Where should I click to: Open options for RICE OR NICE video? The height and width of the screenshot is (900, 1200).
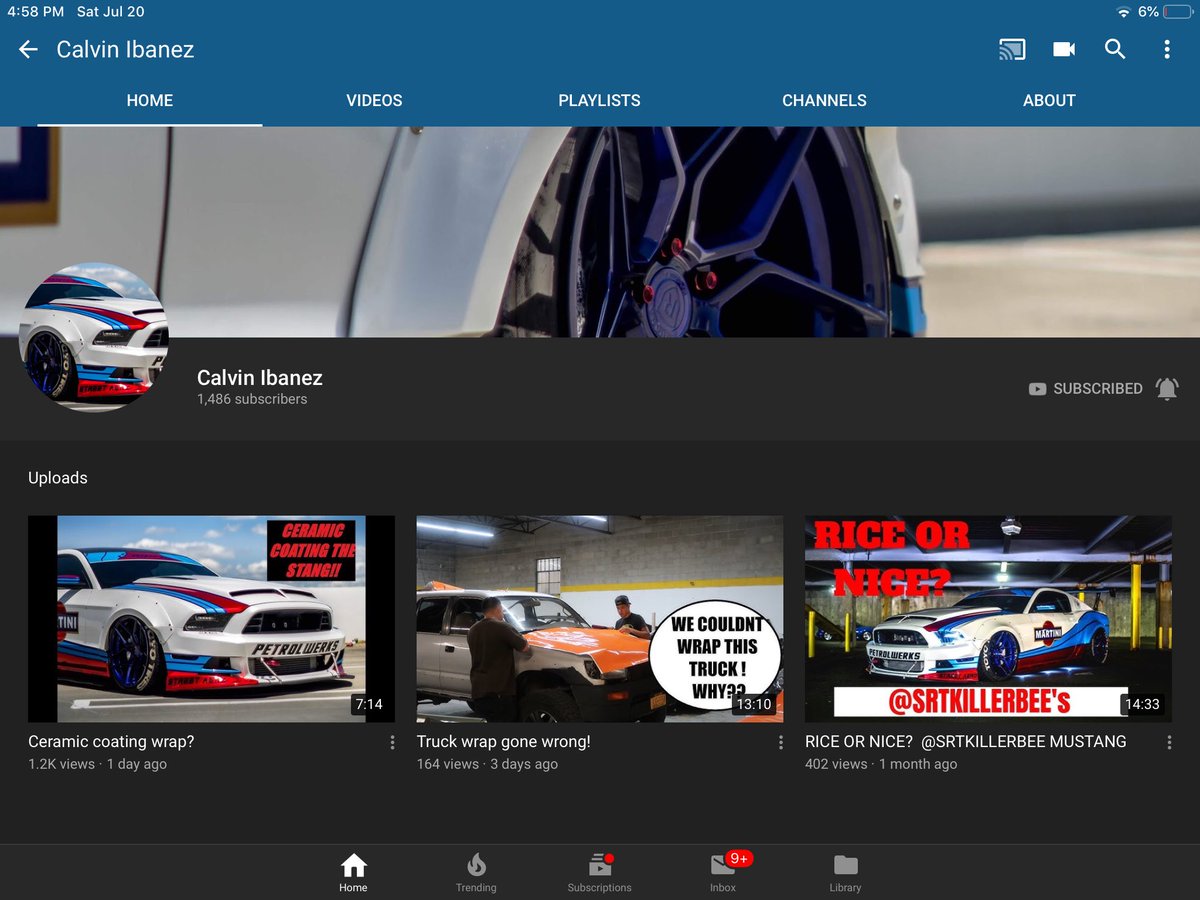[1169, 743]
